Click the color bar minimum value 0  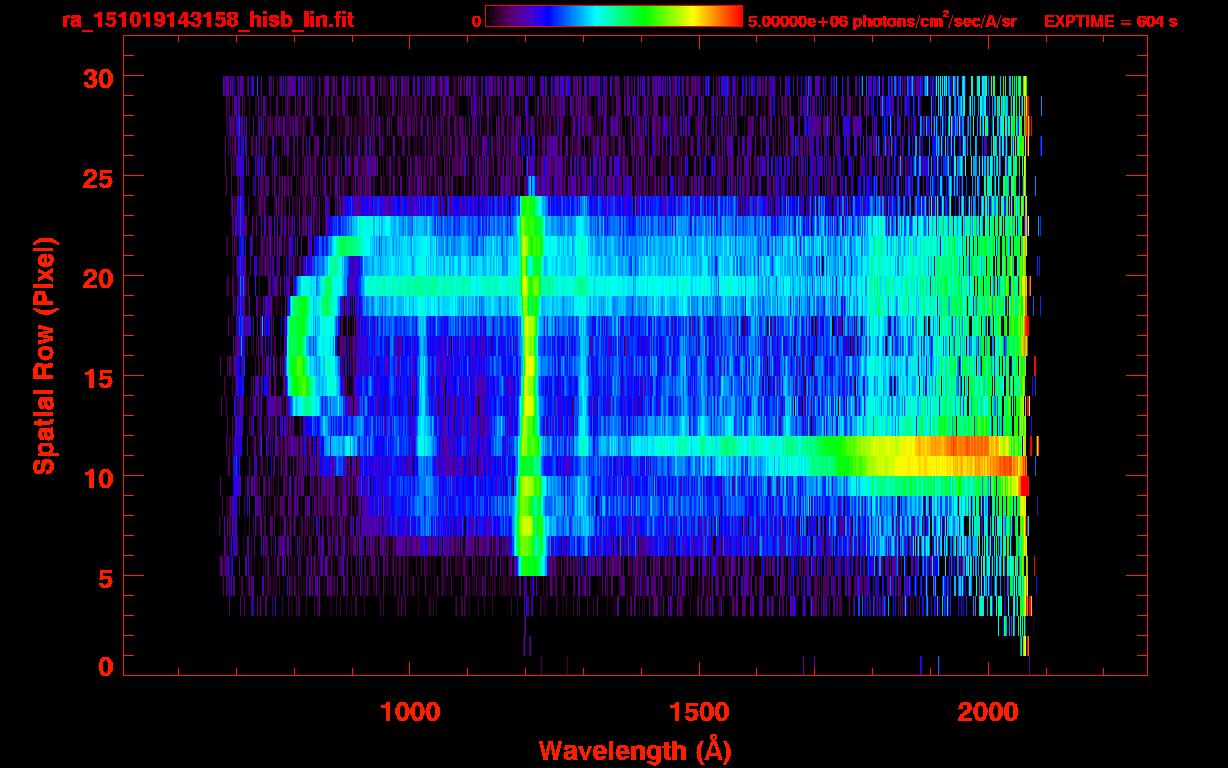[x=476, y=21]
